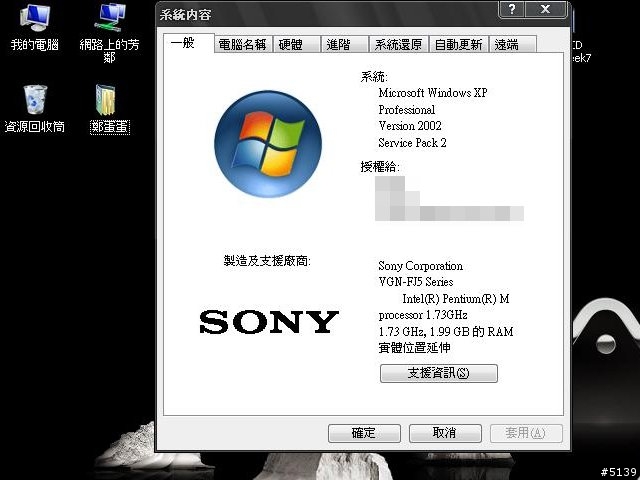Click the 製造及支援廠商: label
The width and height of the screenshot is (640, 480).
click(x=267, y=261)
